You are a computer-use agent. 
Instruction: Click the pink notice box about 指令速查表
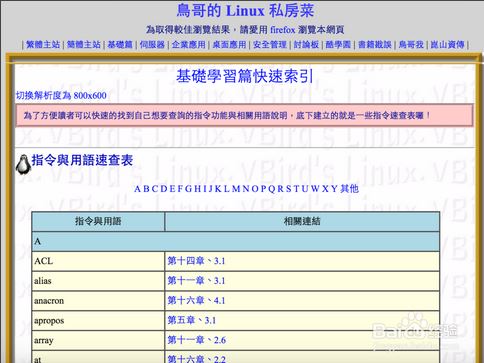244,115
